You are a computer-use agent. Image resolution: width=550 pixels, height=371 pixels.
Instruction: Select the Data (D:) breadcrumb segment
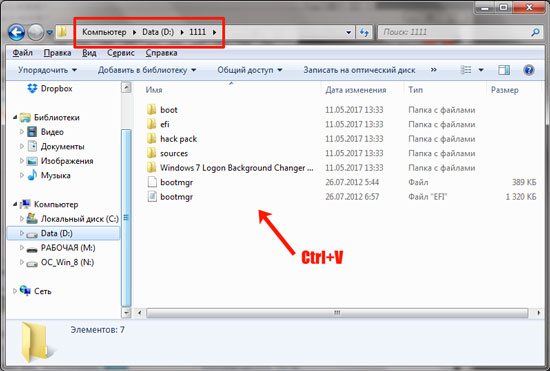(158, 32)
